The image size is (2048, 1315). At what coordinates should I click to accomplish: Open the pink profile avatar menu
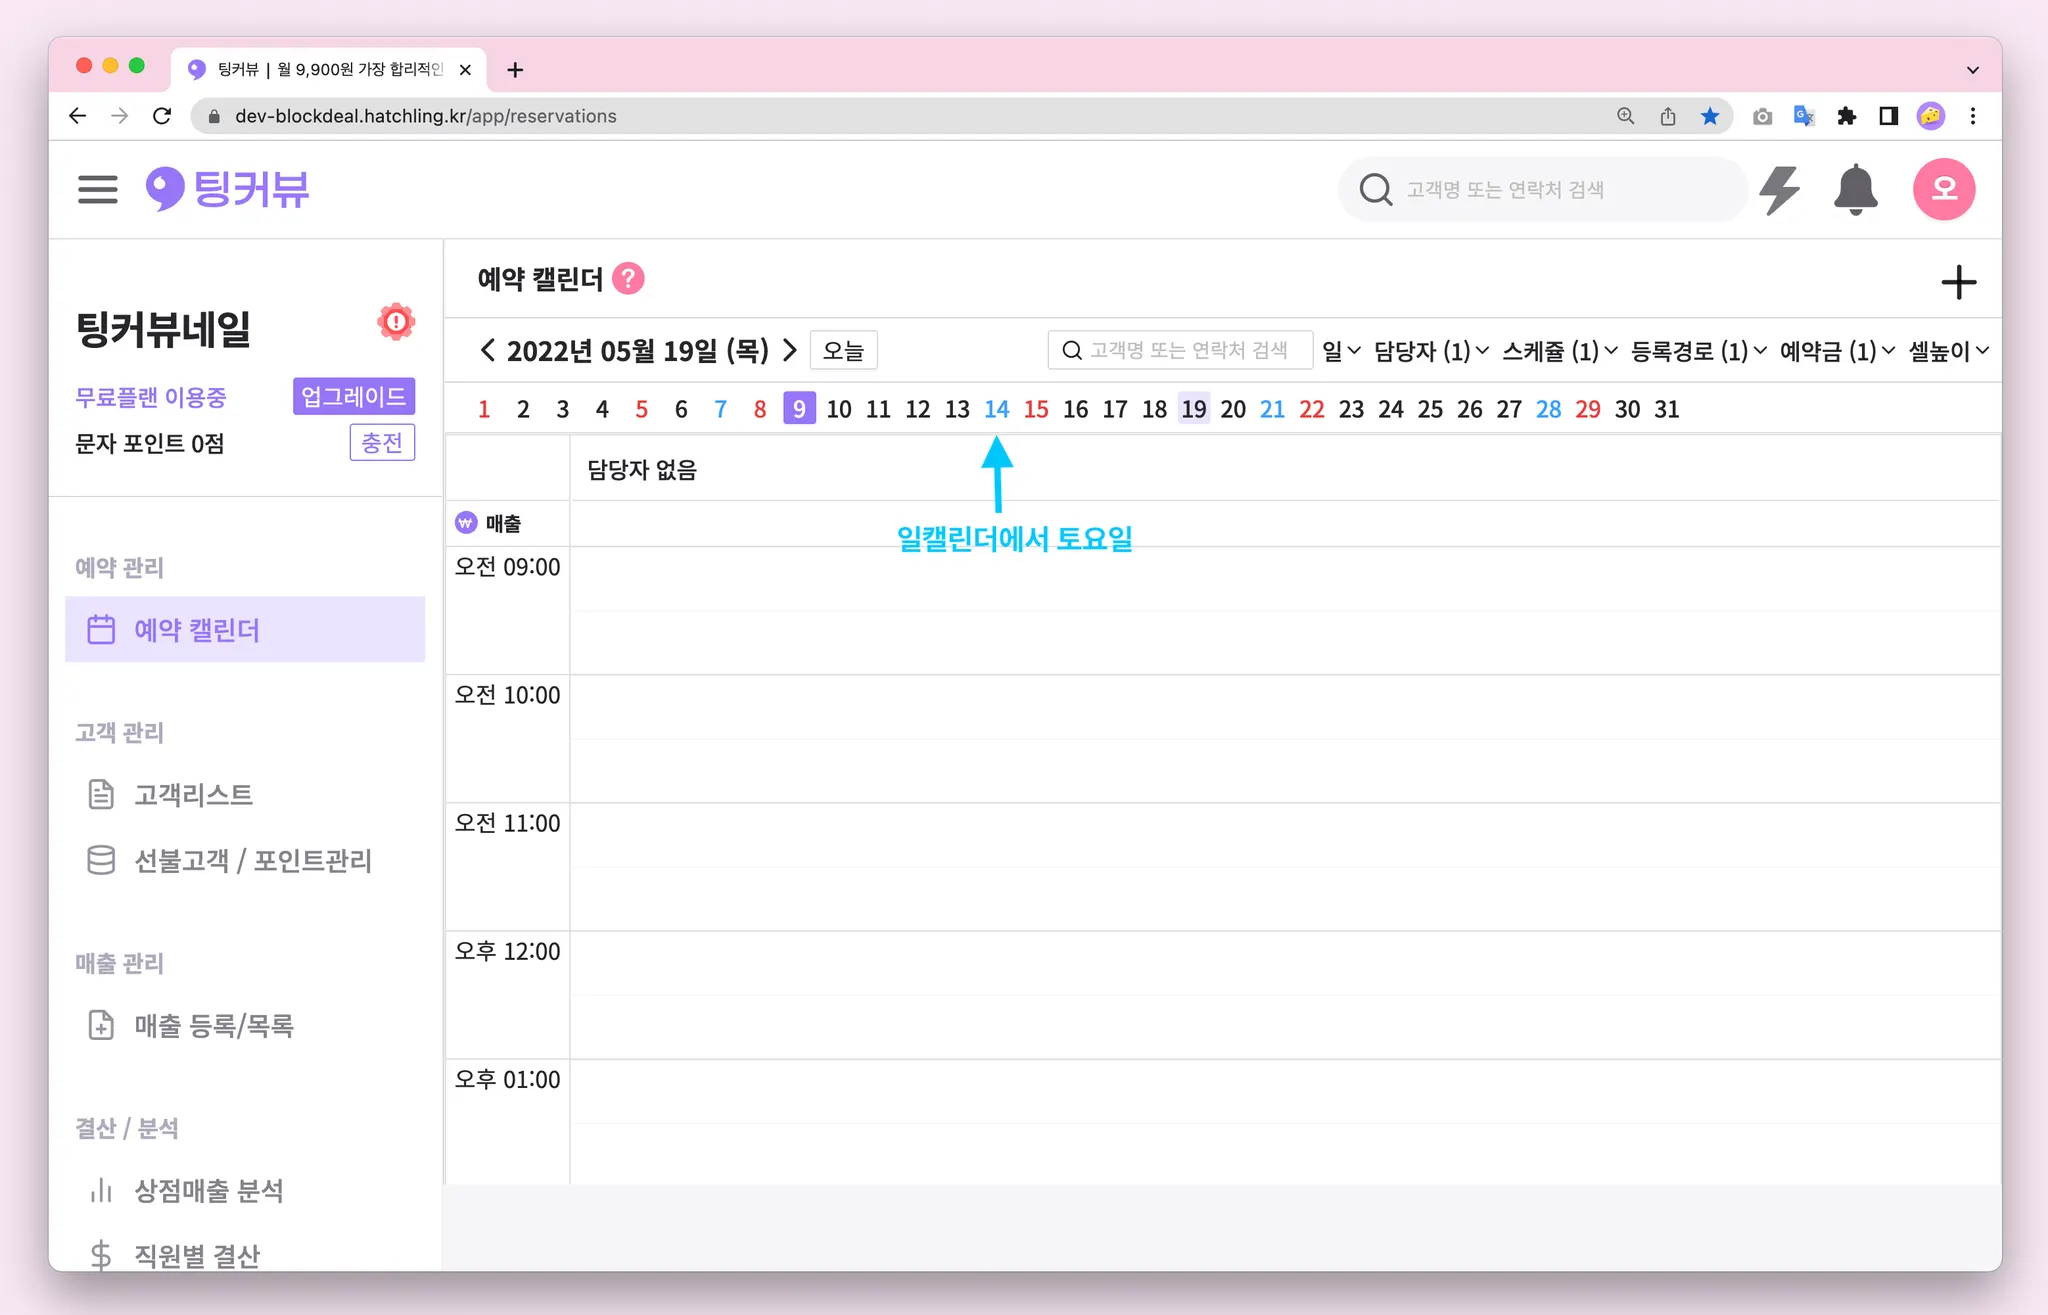[x=1943, y=189]
